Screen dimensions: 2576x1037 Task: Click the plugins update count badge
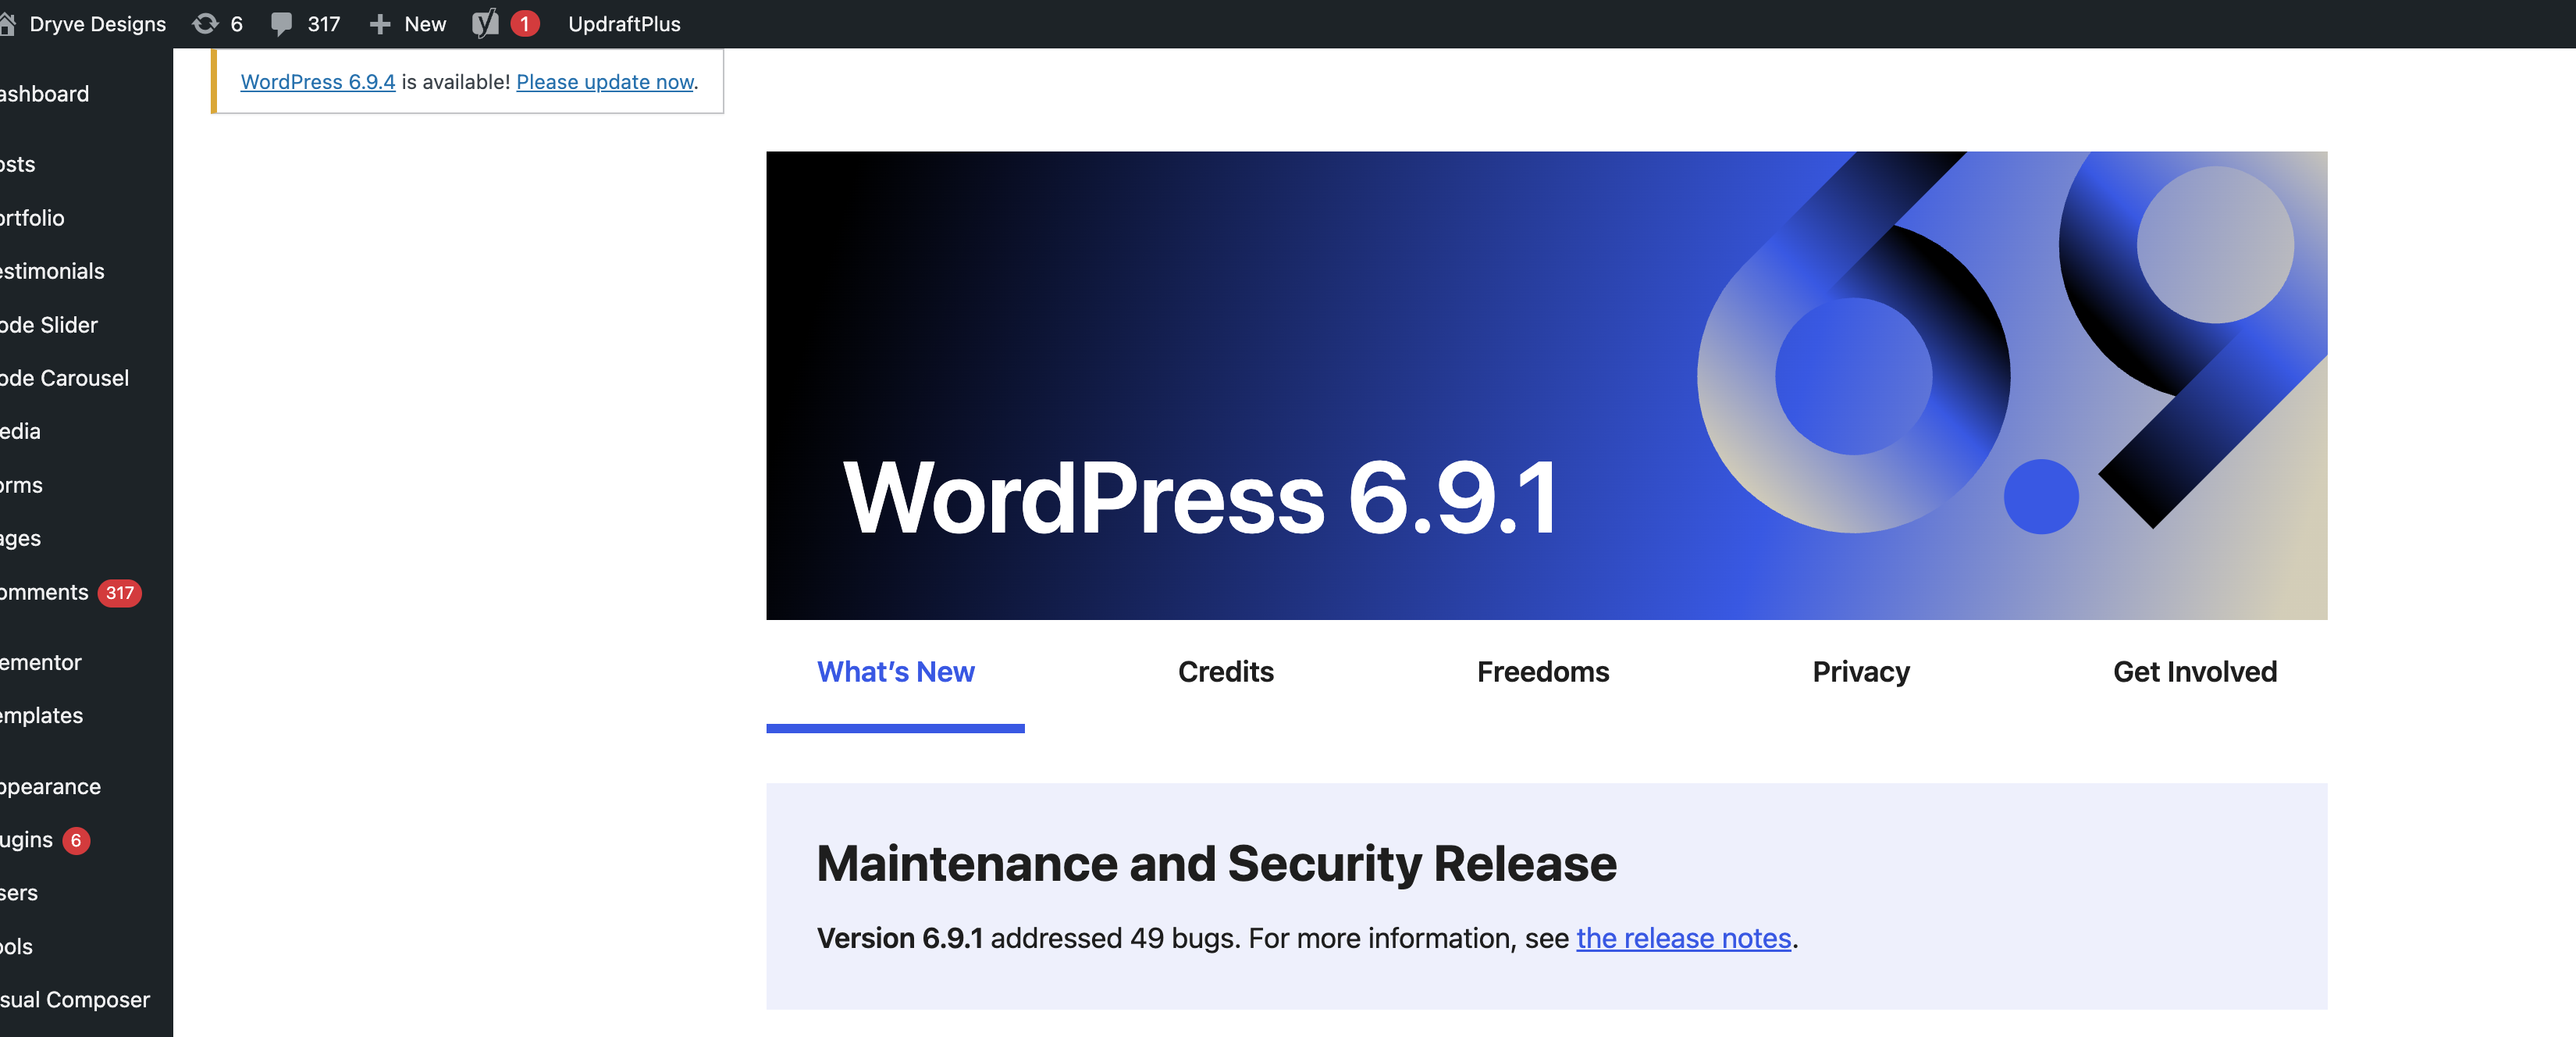[76, 840]
